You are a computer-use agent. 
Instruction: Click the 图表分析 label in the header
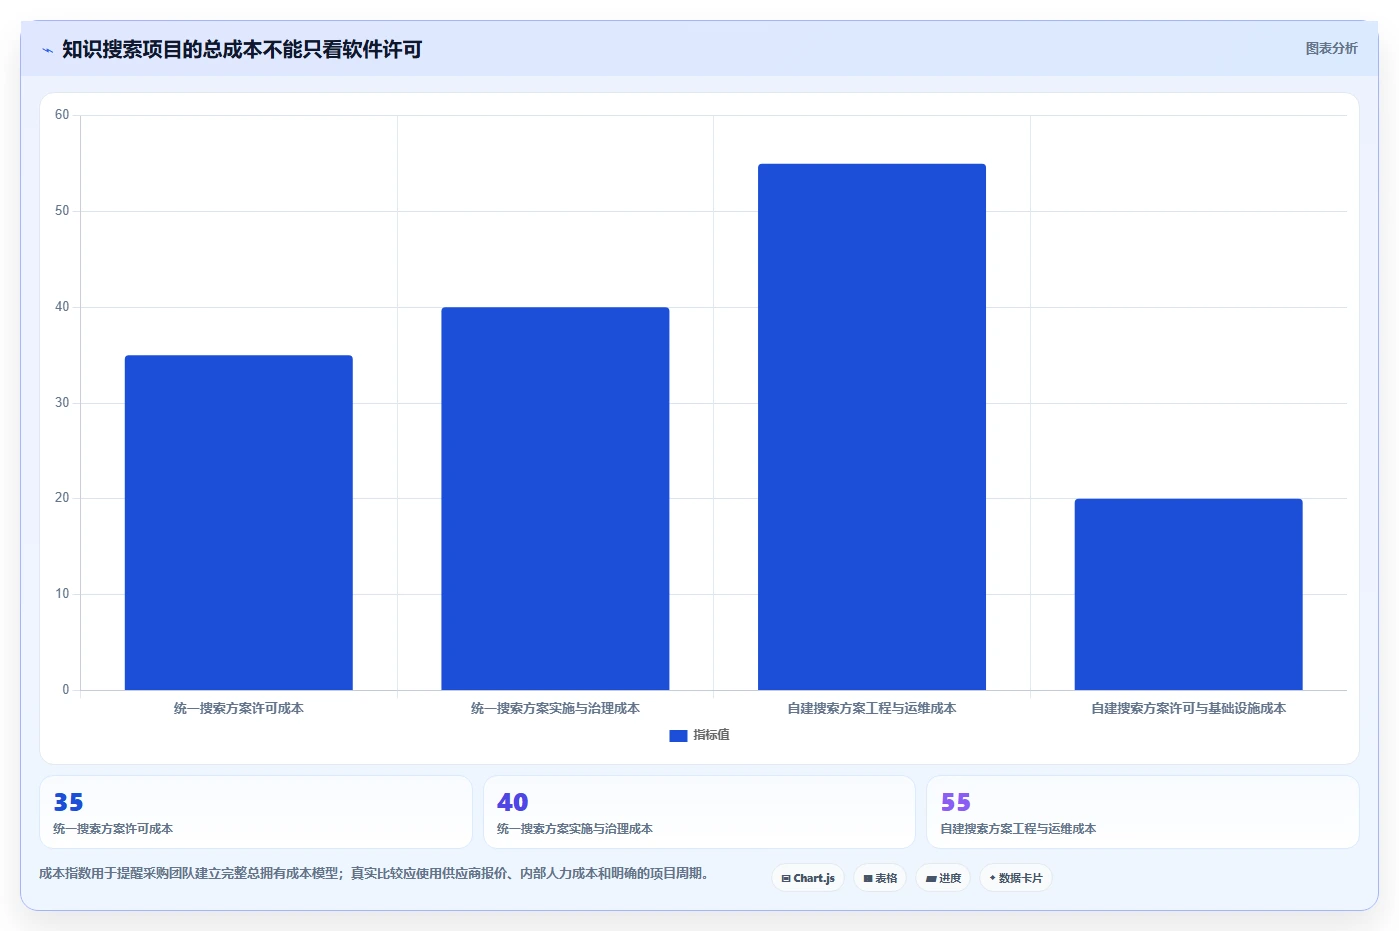pos(1331,48)
